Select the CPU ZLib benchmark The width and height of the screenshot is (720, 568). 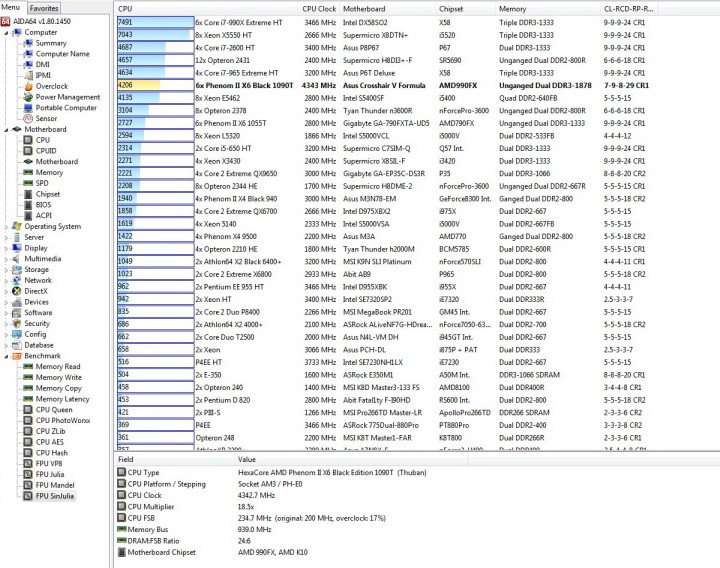[51, 431]
